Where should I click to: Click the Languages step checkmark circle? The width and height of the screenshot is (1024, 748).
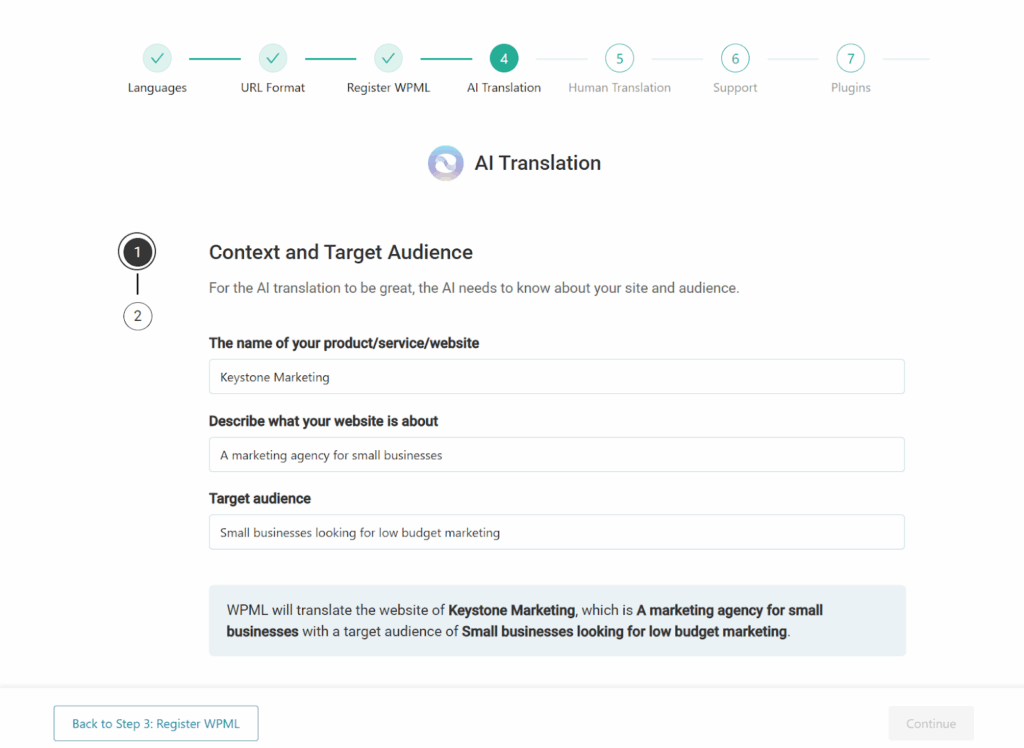[x=157, y=59]
